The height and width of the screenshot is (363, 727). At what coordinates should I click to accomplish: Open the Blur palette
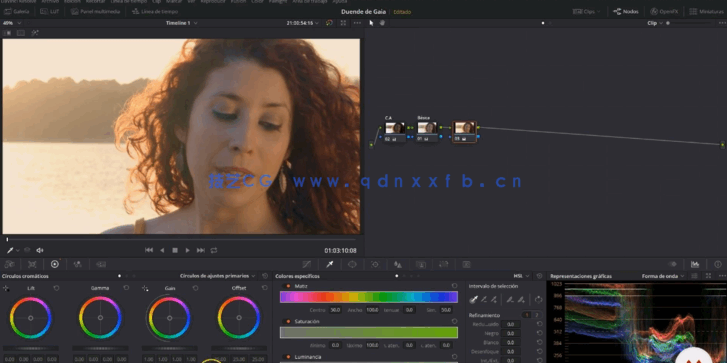tap(398, 264)
